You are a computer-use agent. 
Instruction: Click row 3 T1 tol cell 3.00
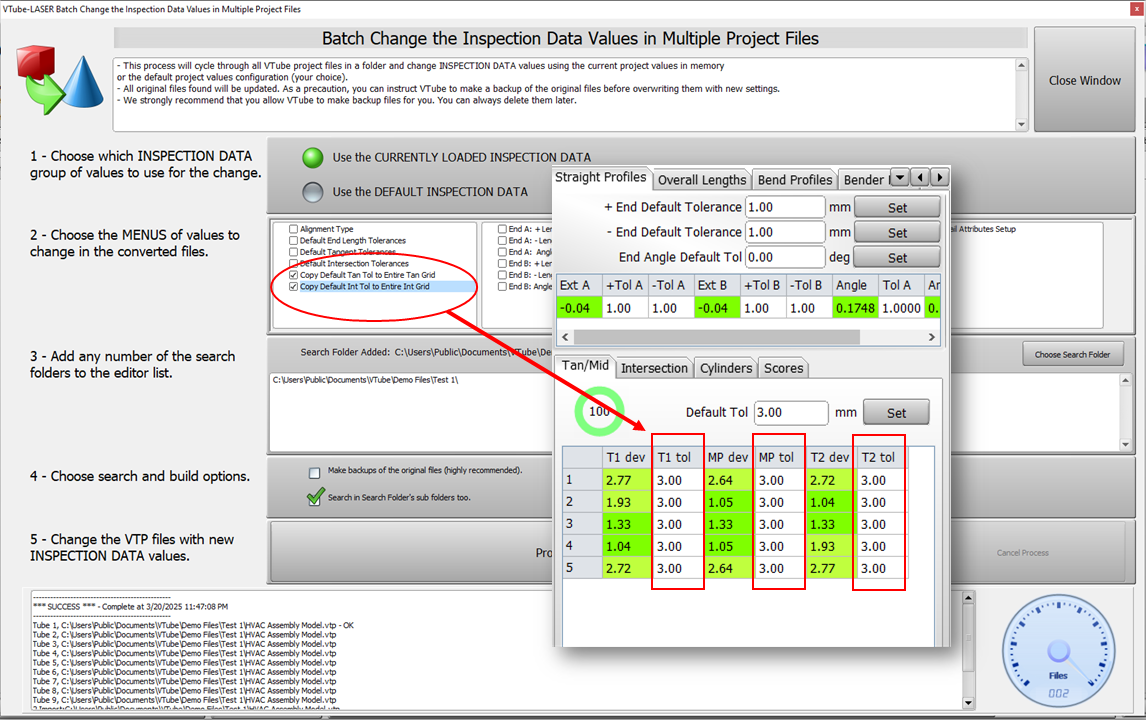point(678,524)
